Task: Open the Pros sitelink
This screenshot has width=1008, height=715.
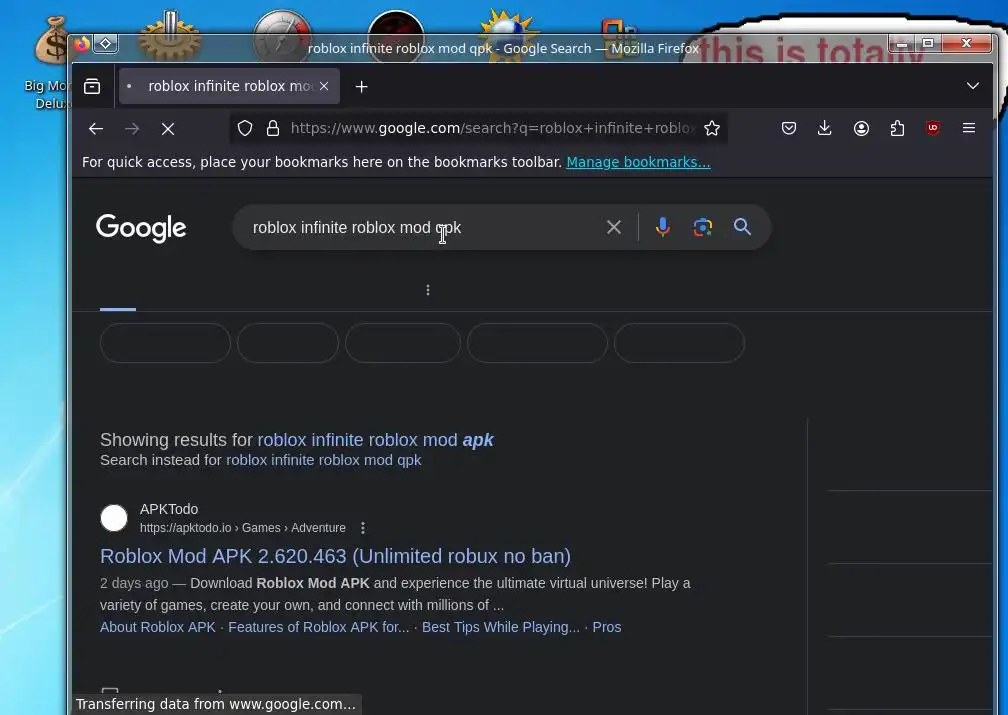Action: point(606,628)
